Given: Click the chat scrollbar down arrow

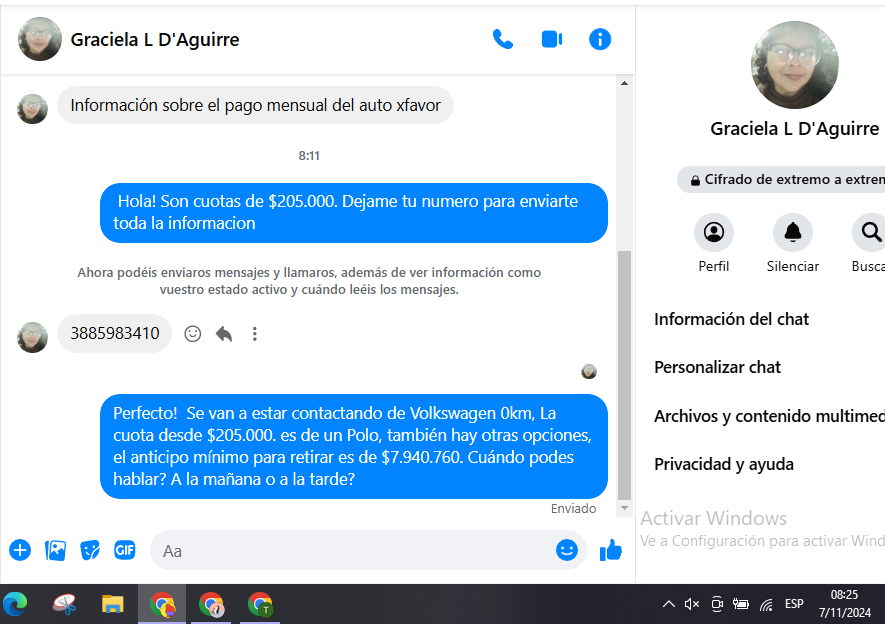Looking at the screenshot, I should click(625, 508).
